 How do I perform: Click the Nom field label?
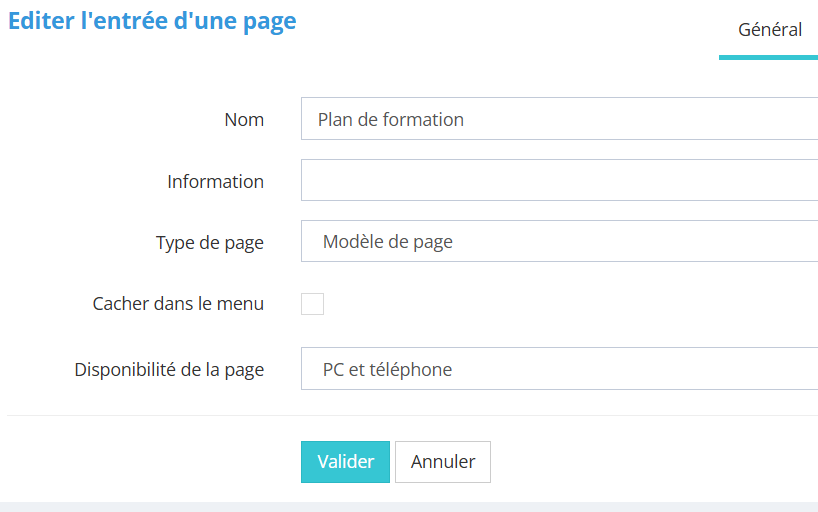pos(244,120)
